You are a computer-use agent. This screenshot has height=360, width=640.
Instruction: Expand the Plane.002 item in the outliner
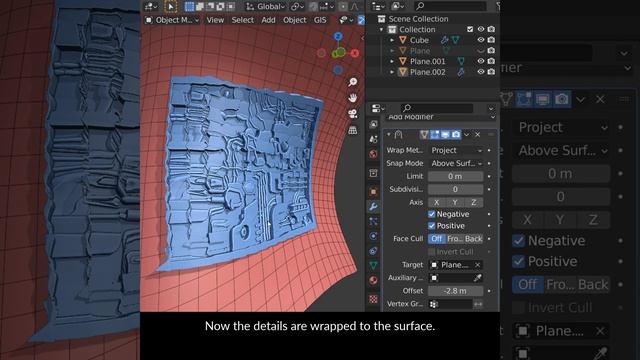(392, 72)
